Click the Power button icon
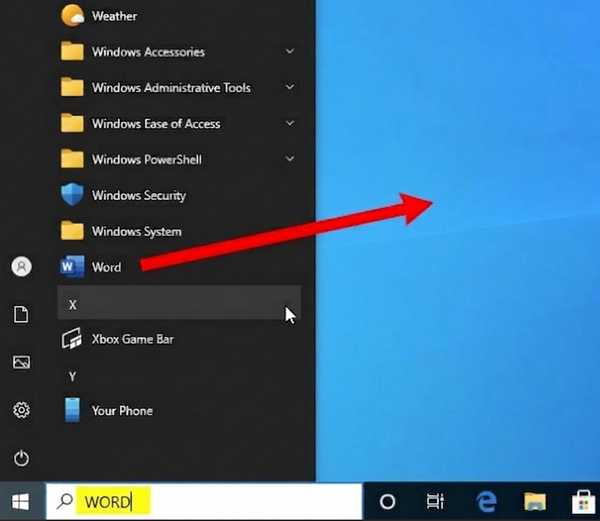 (x=21, y=458)
